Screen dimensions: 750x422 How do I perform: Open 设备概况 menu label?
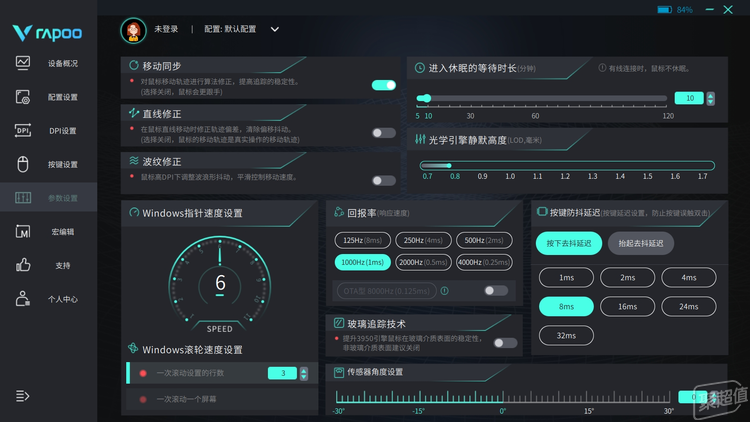tap(63, 63)
